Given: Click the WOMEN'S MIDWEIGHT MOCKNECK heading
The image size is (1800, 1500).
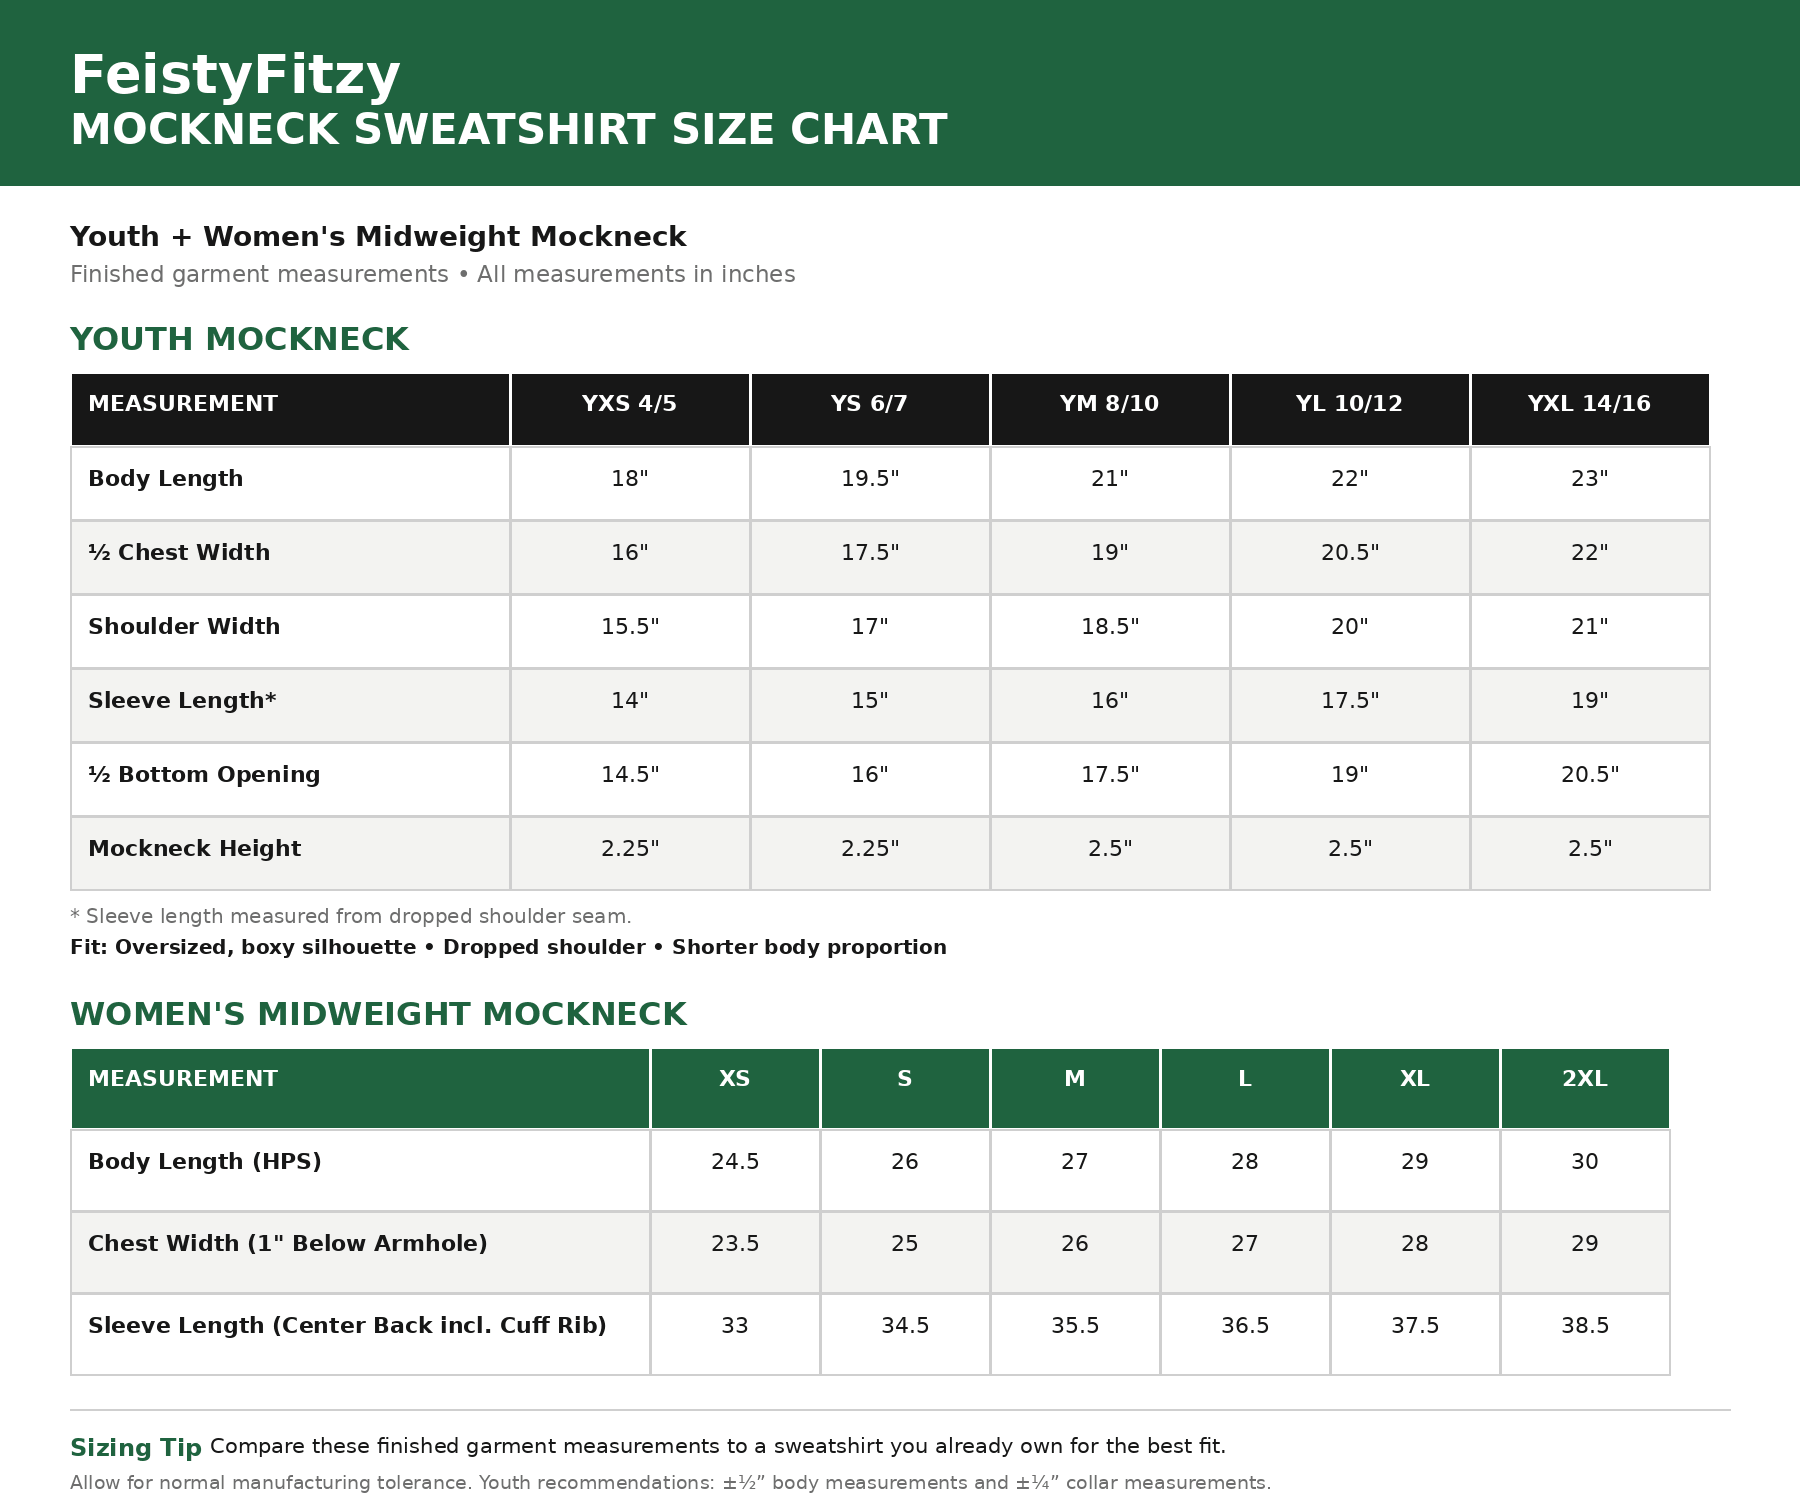Looking at the screenshot, I should 378,1015.
